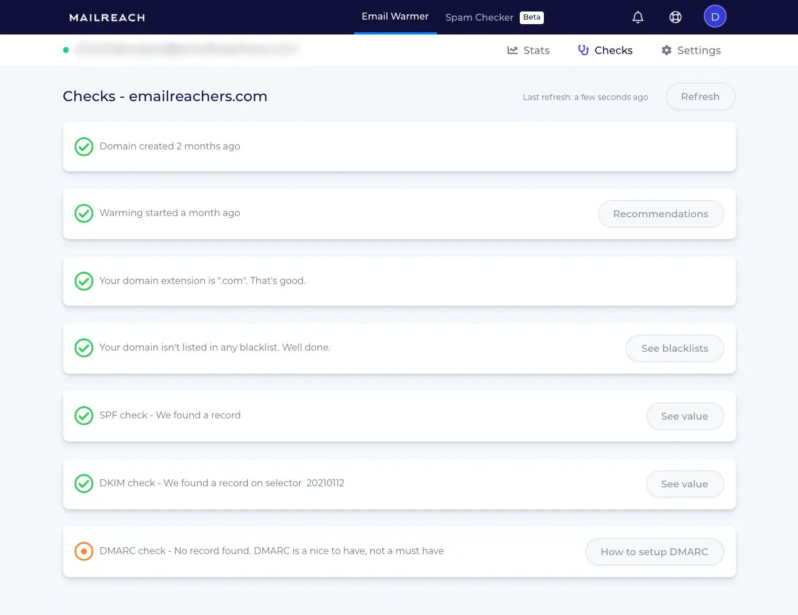
Task: Click See value for SPF check
Action: point(685,416)
